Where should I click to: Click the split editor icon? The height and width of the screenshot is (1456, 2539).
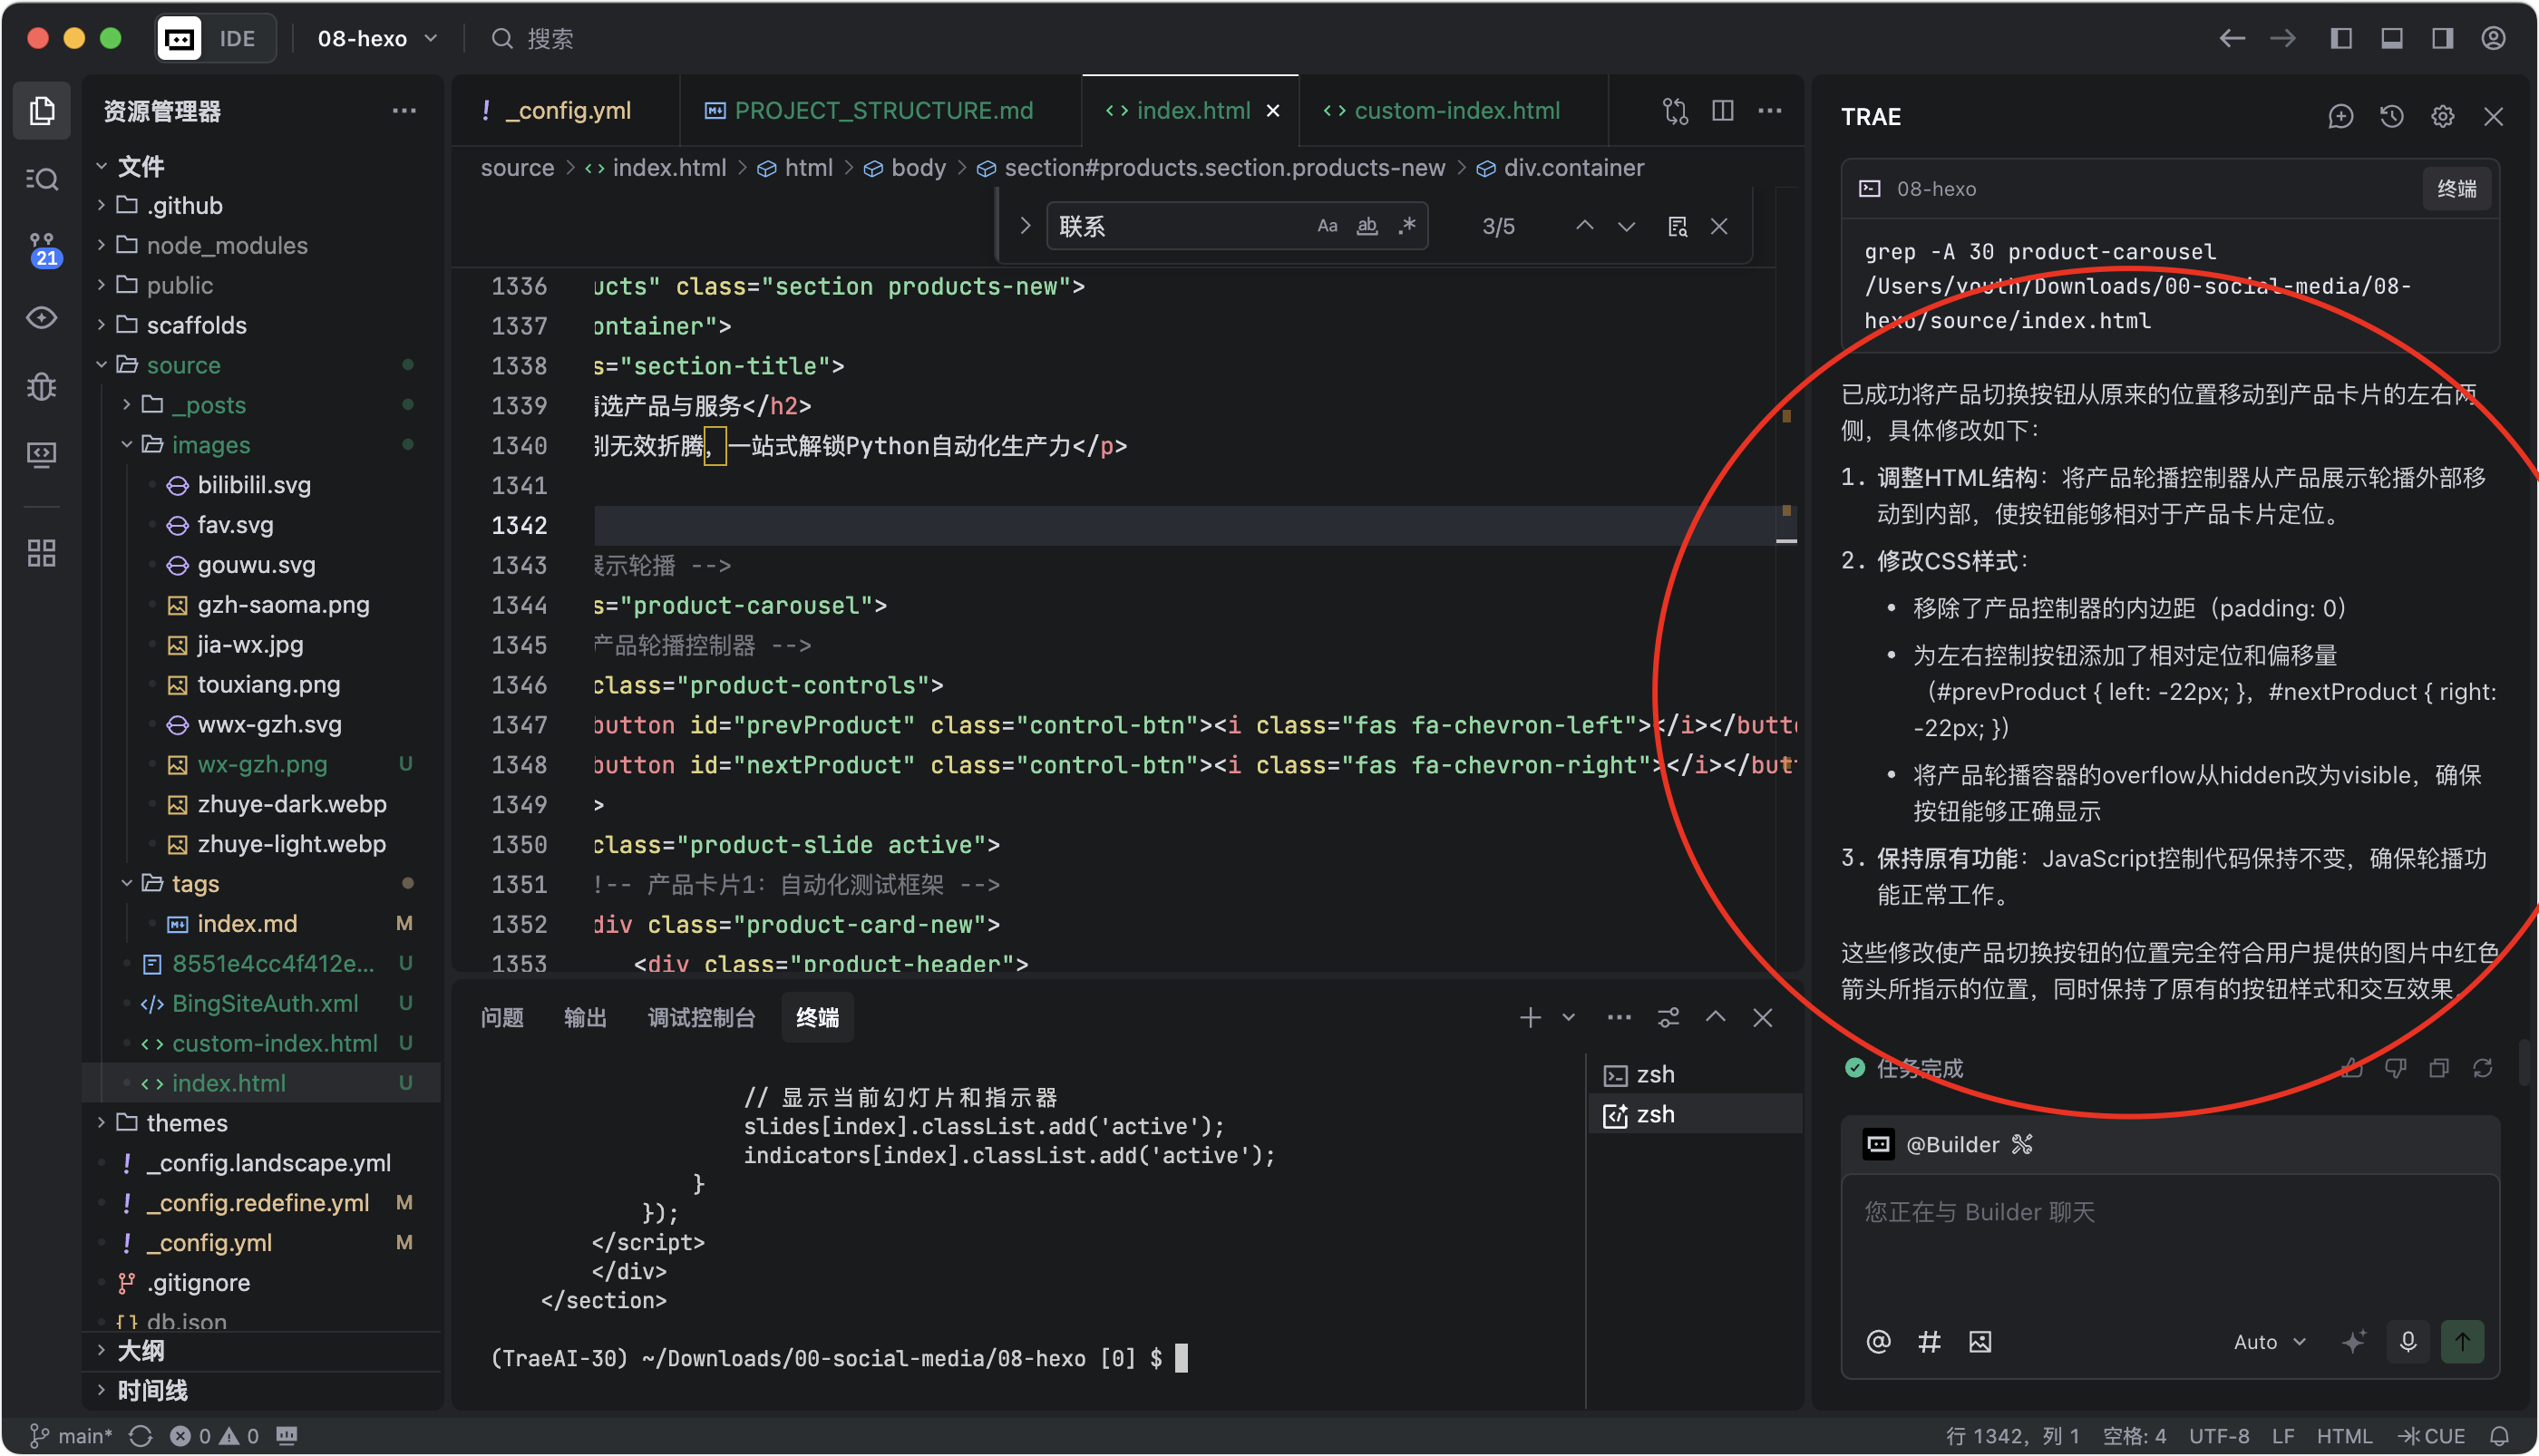tap(1722, 111)
